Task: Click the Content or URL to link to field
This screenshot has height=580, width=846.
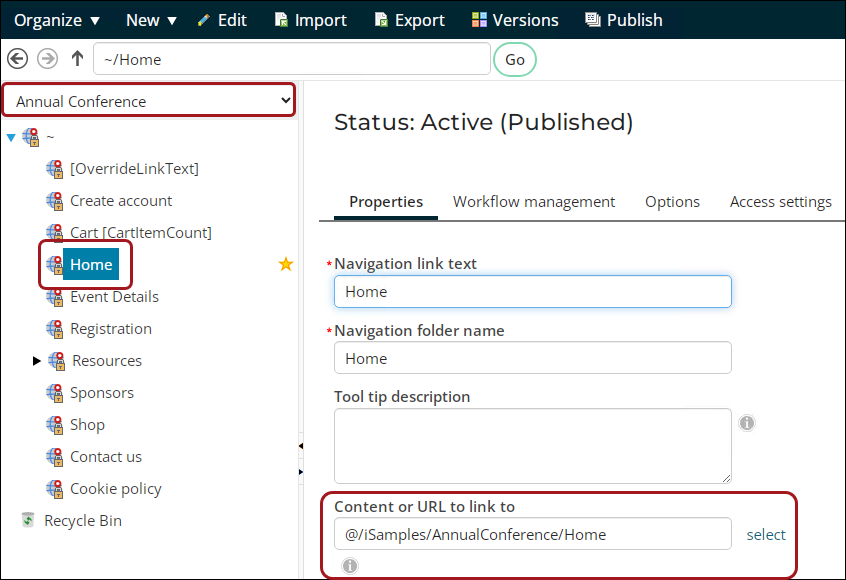Action: pos(533,534)
